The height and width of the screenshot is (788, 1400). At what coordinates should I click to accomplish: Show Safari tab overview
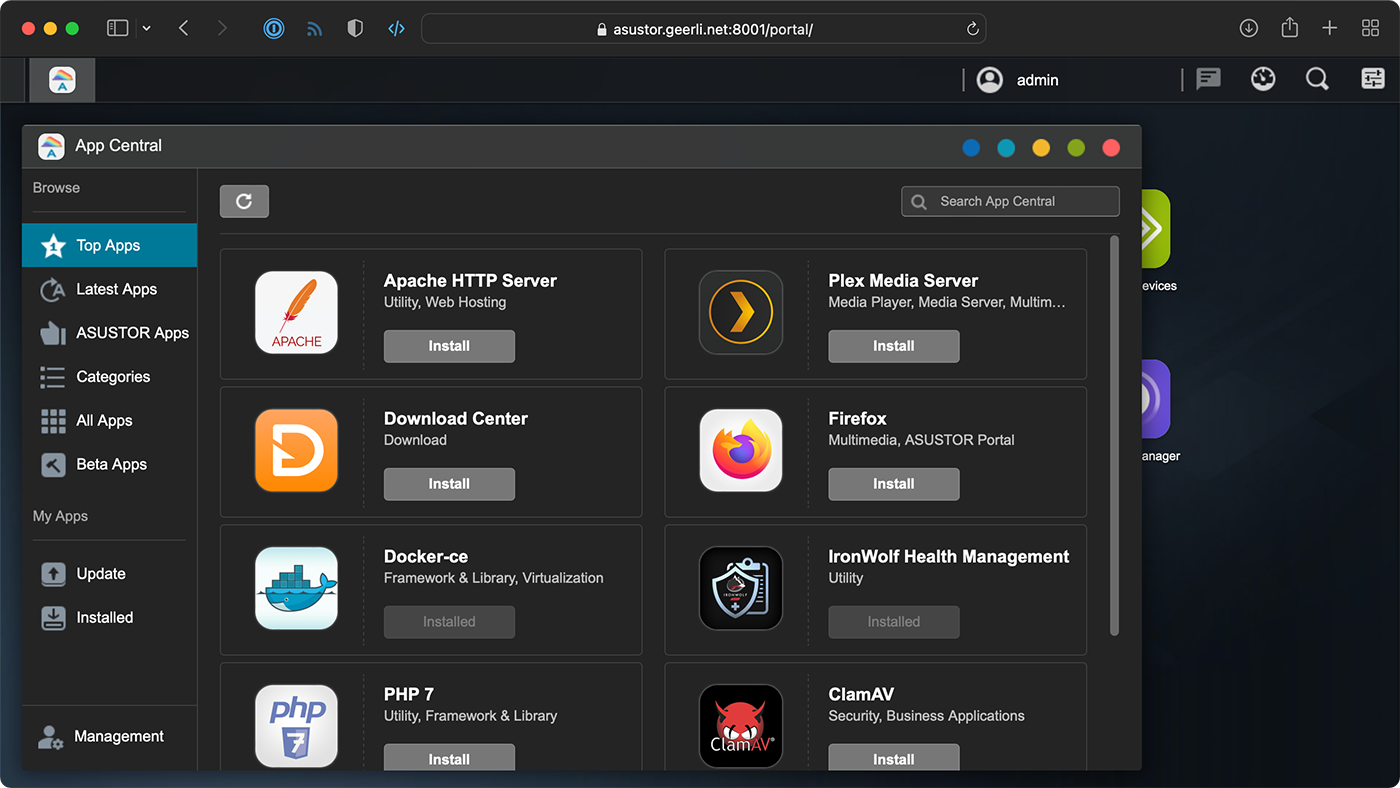pyautogui.click(x=1371, y=29)
